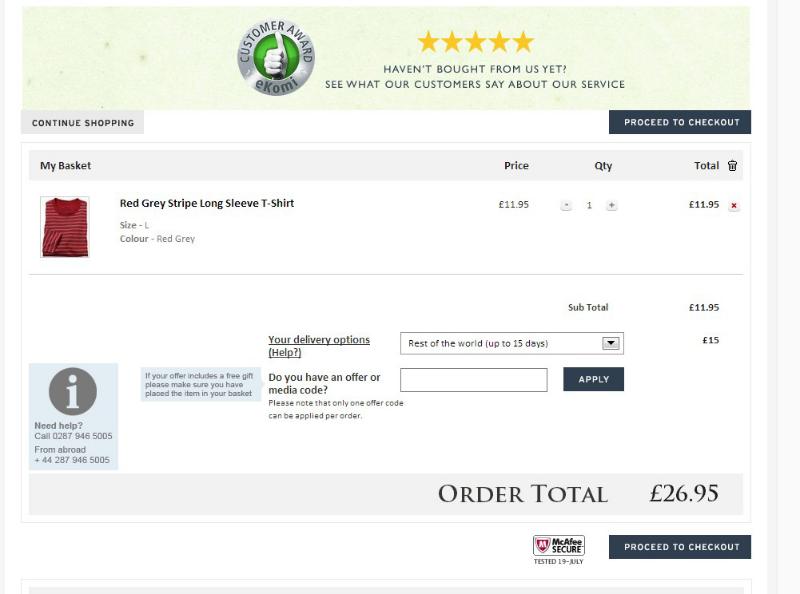Click the Your delivery options (Help?) link
The image size is (800, 594).
(318, 346)
